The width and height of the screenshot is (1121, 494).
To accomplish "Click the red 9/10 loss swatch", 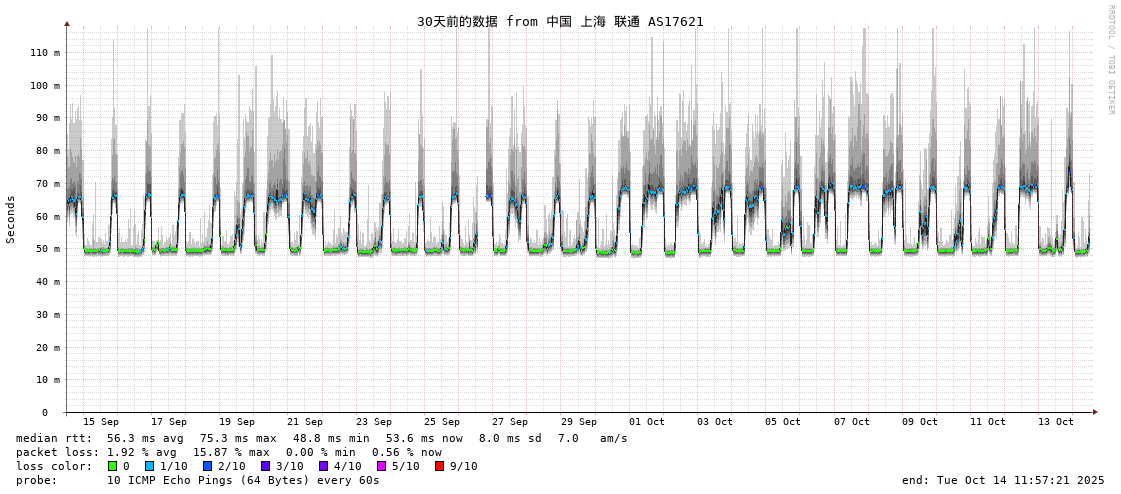I will point(439,466).
